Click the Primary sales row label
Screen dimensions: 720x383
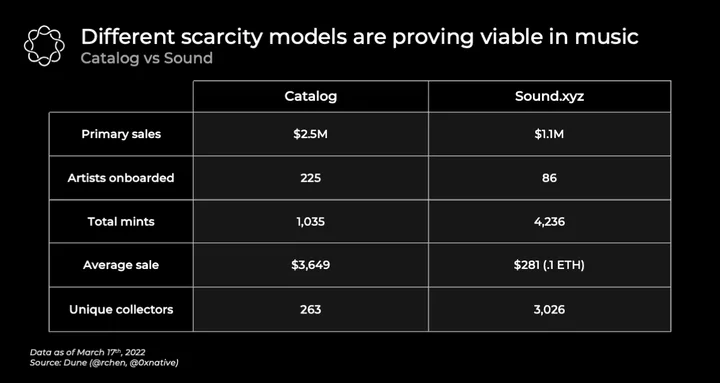pyautogui.click(x=121, y=134)
